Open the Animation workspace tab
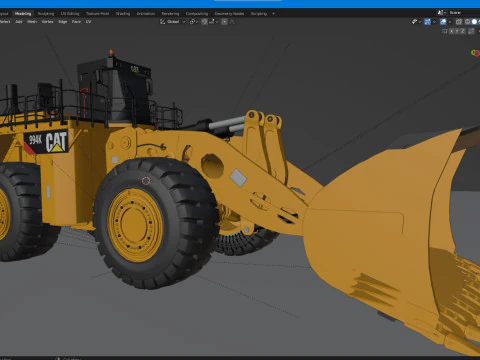The width and height of the screenshot is (480, 360). point(146,14)
